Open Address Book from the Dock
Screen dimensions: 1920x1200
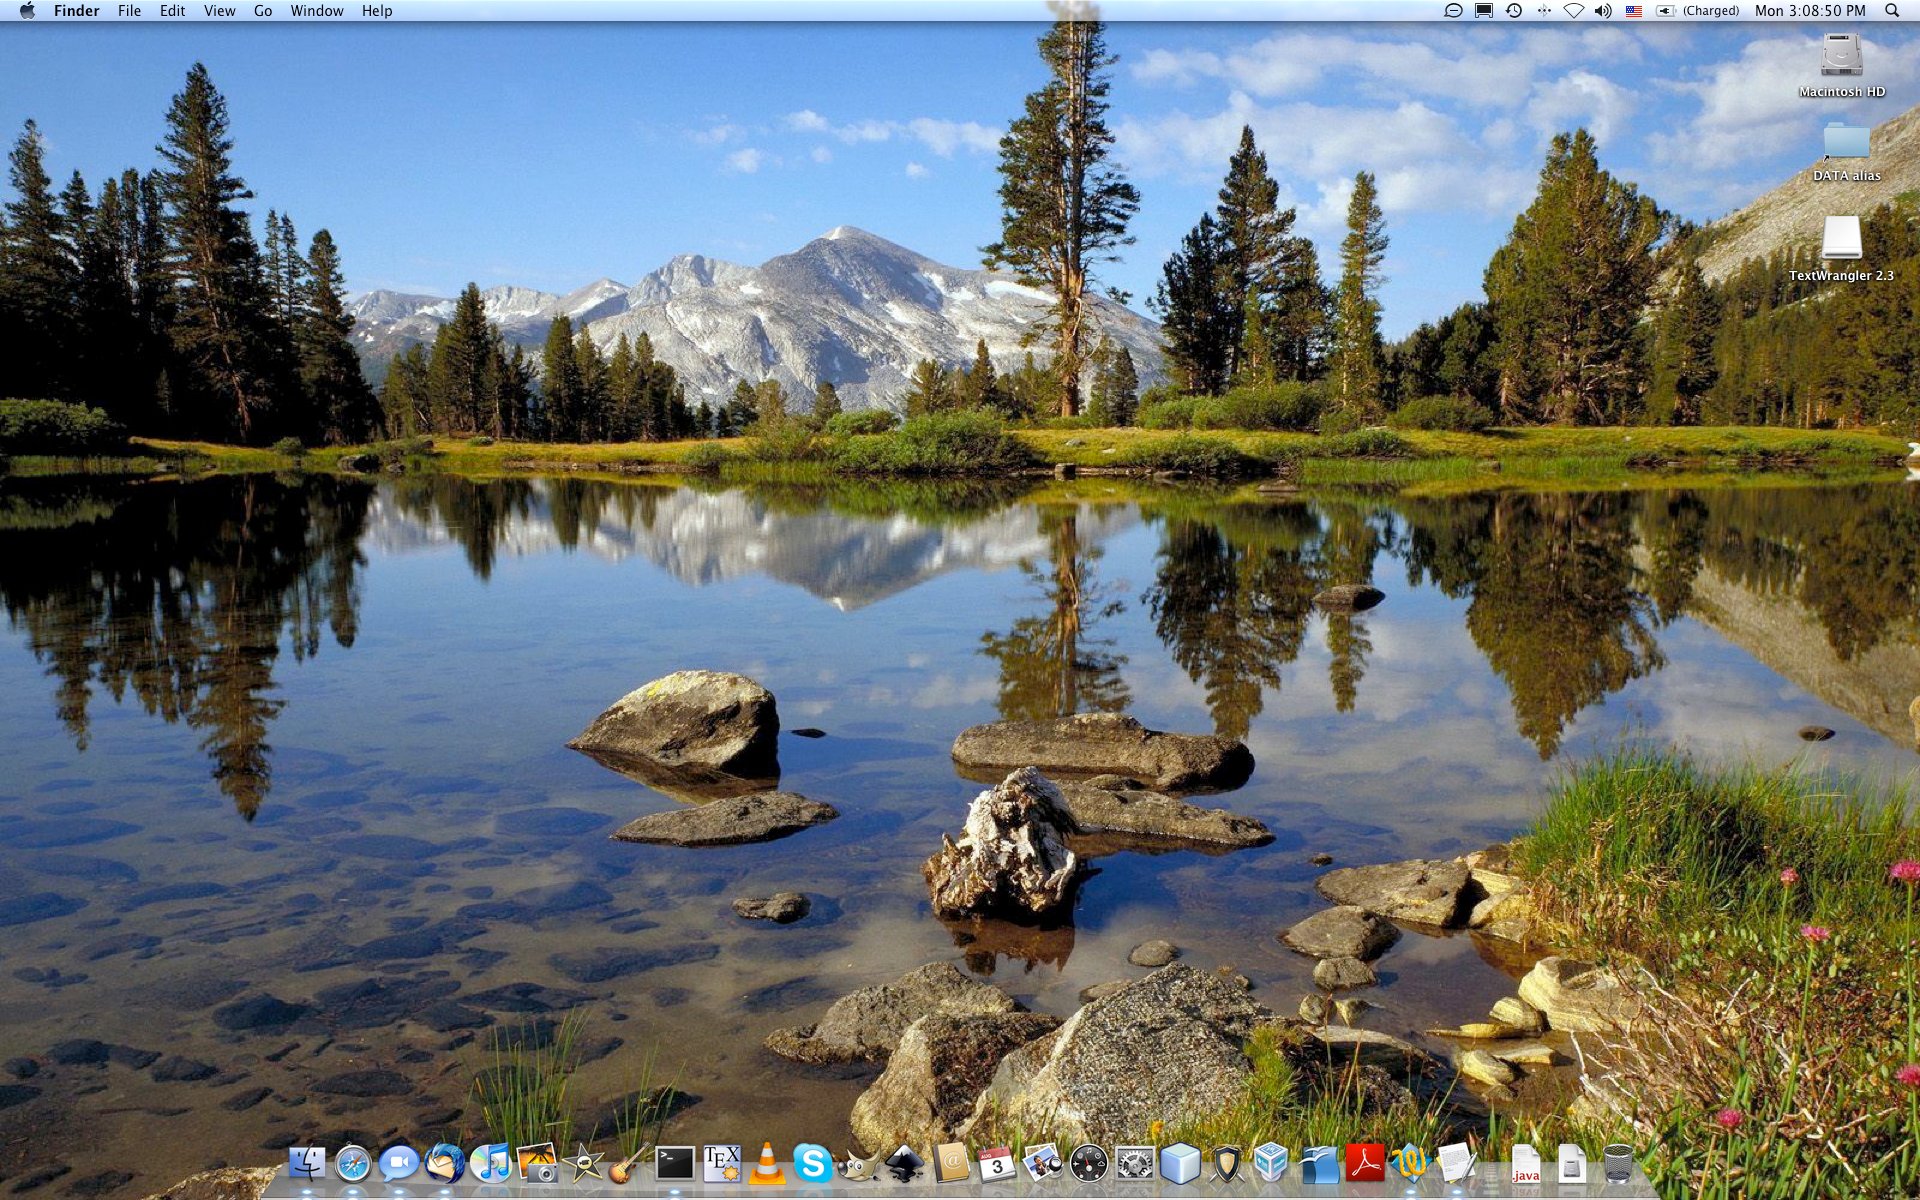point(951,1164)
